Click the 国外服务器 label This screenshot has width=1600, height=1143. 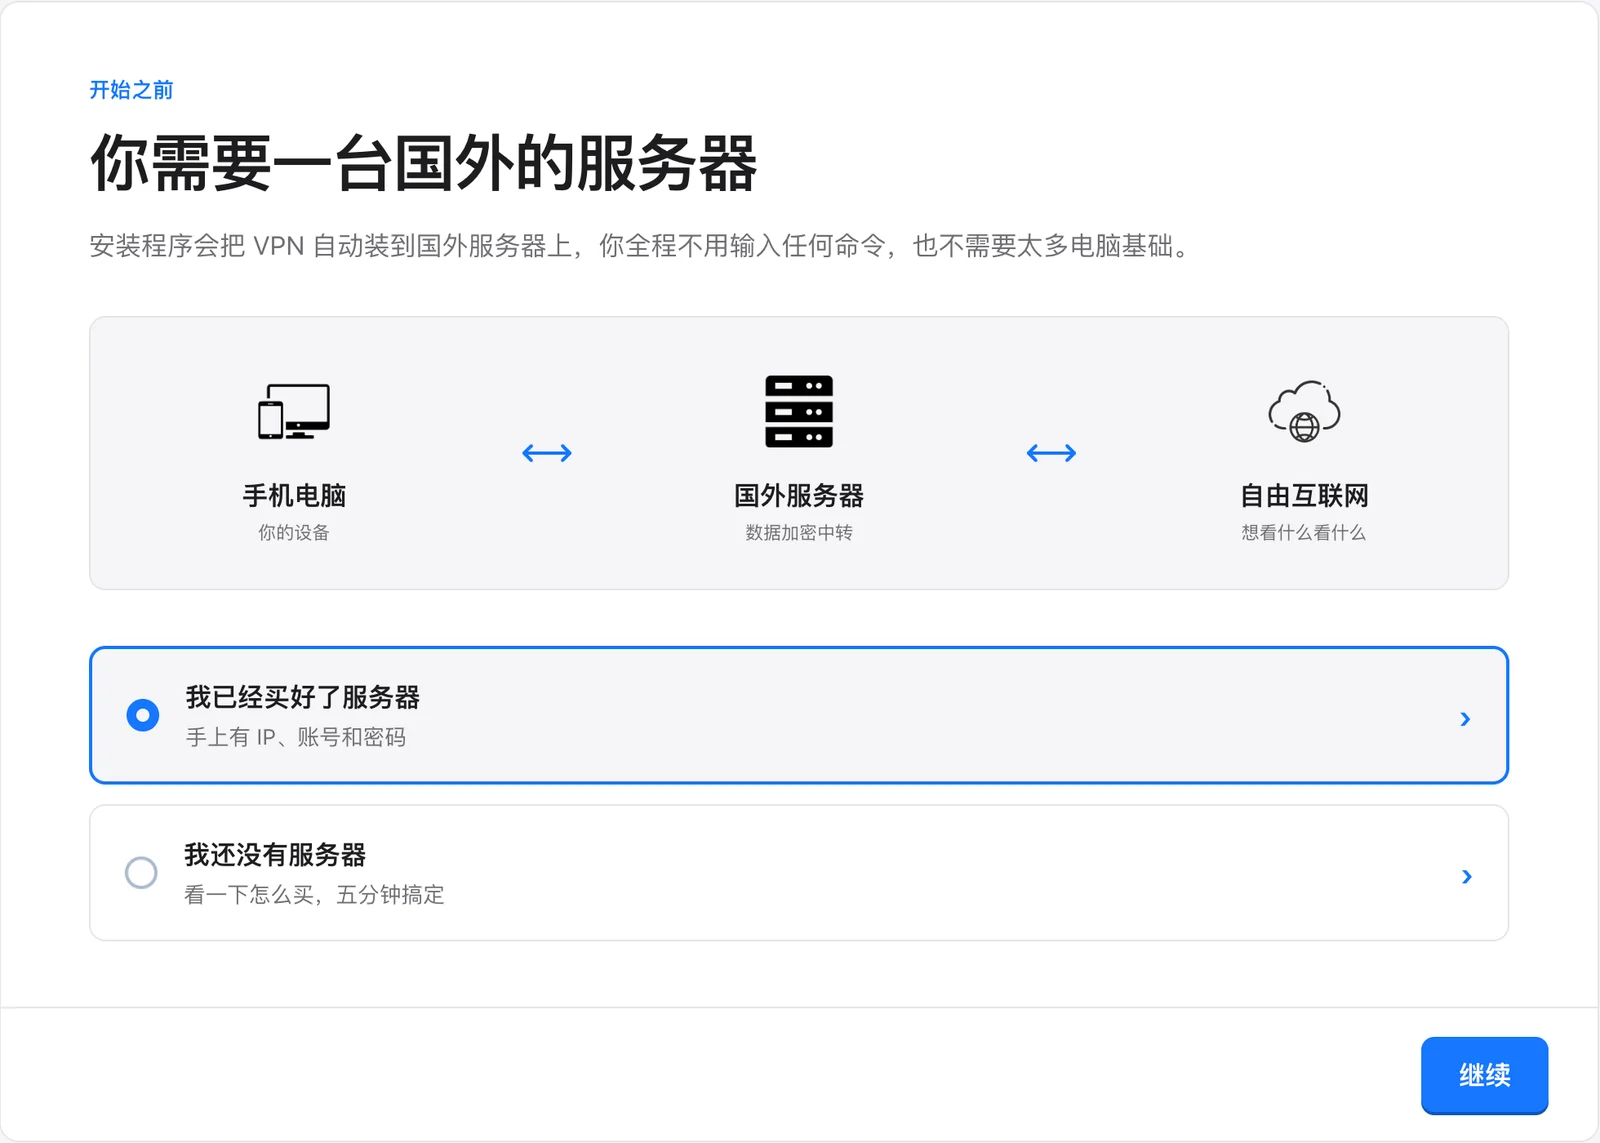pos(799,495)
